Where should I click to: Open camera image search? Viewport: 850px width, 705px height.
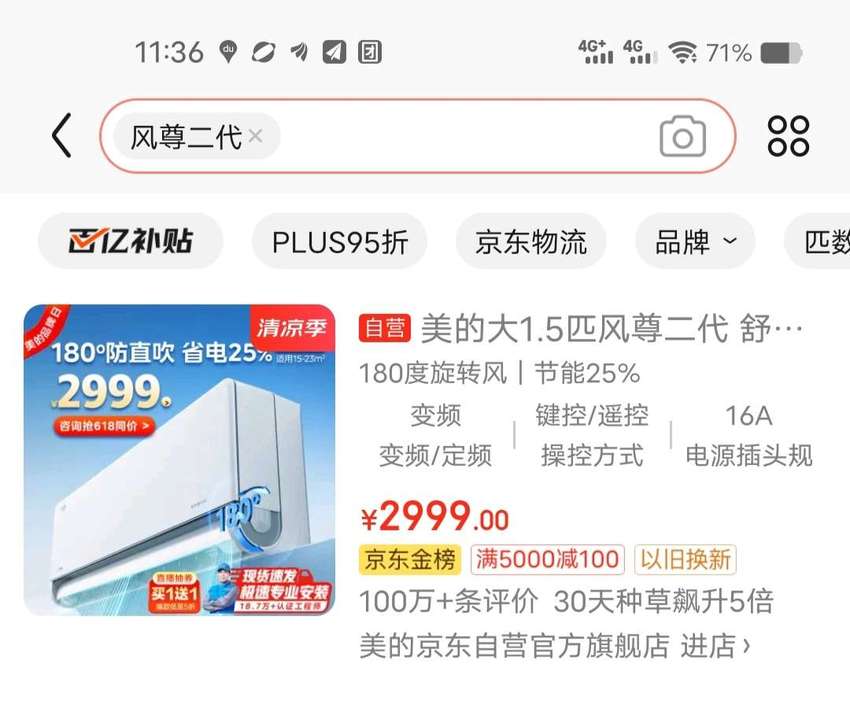point(682,136)
